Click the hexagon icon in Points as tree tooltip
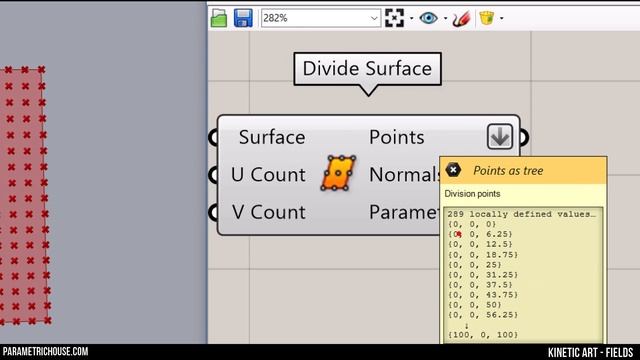Image resolution: width=640 pixels, height=360 pixels. pos(453,170)
